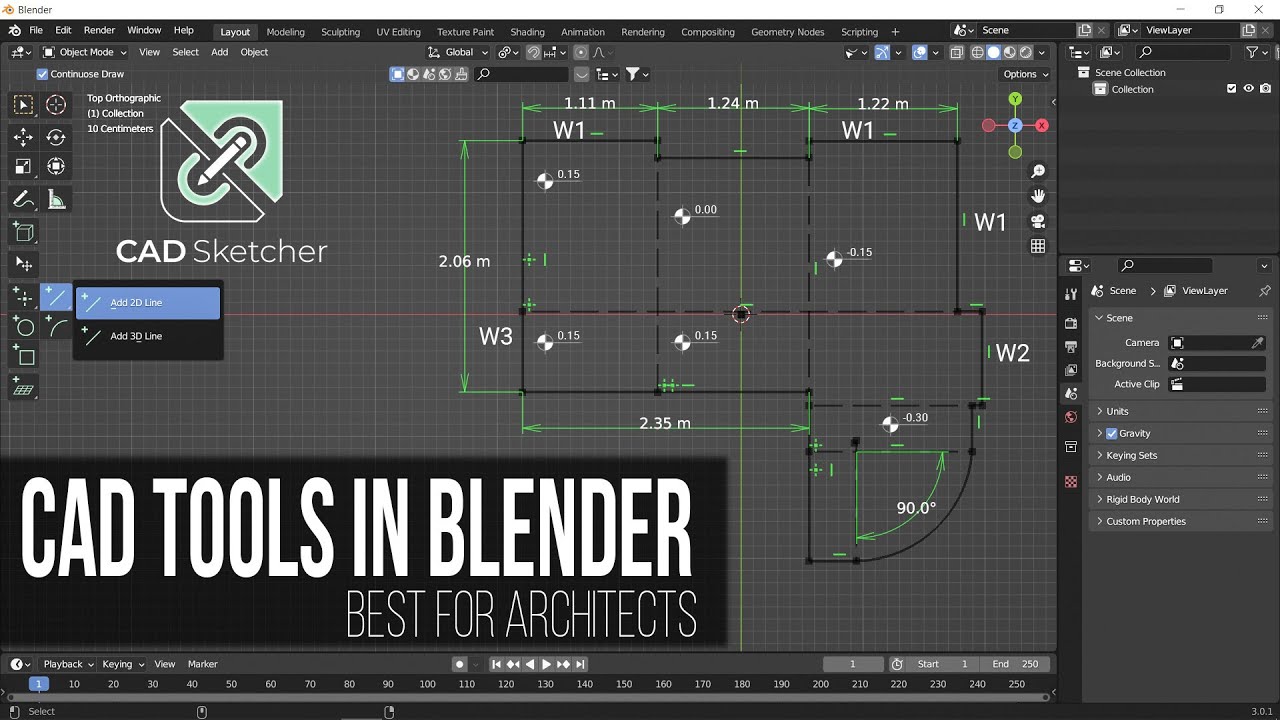This screenshot has height=720, width=1280.
Task: Toggle snapping magnet in header
Action: (x=534, y=52)
